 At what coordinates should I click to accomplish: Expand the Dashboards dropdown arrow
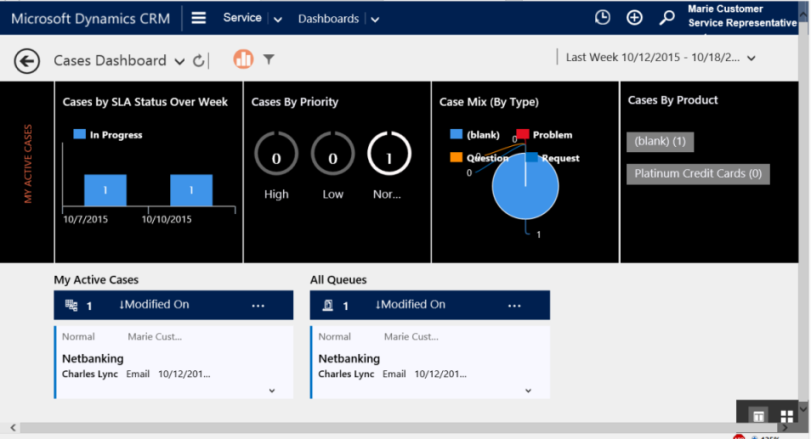375,20
